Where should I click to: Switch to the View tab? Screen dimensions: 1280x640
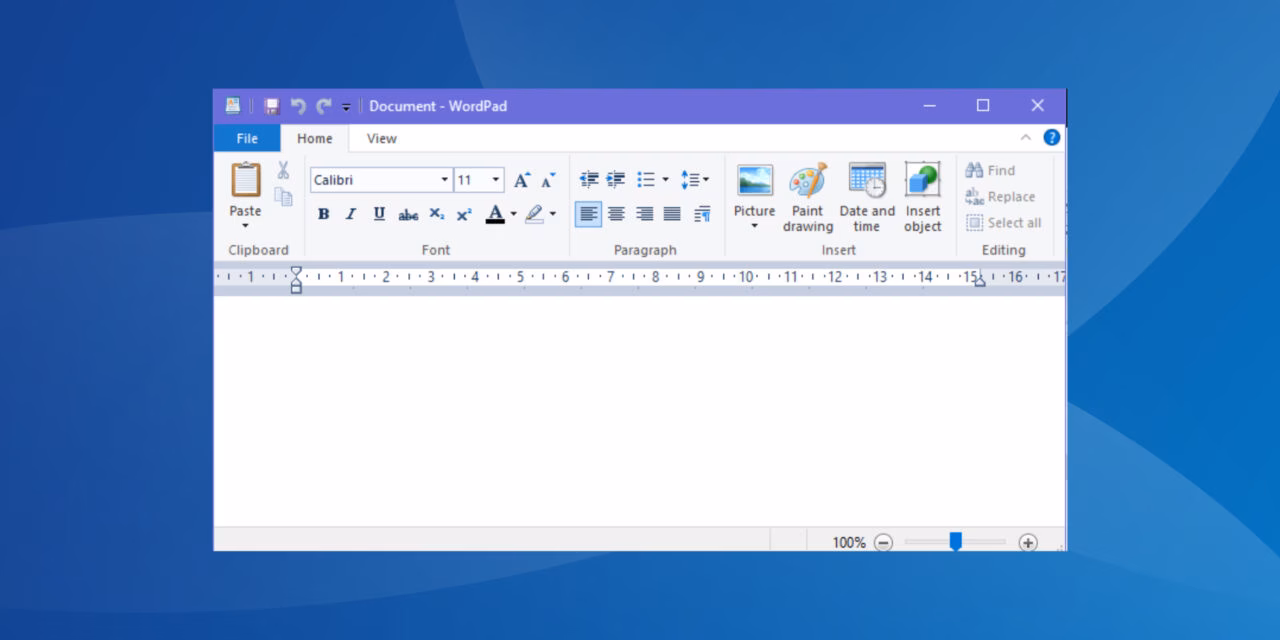(x=381, y=138)
